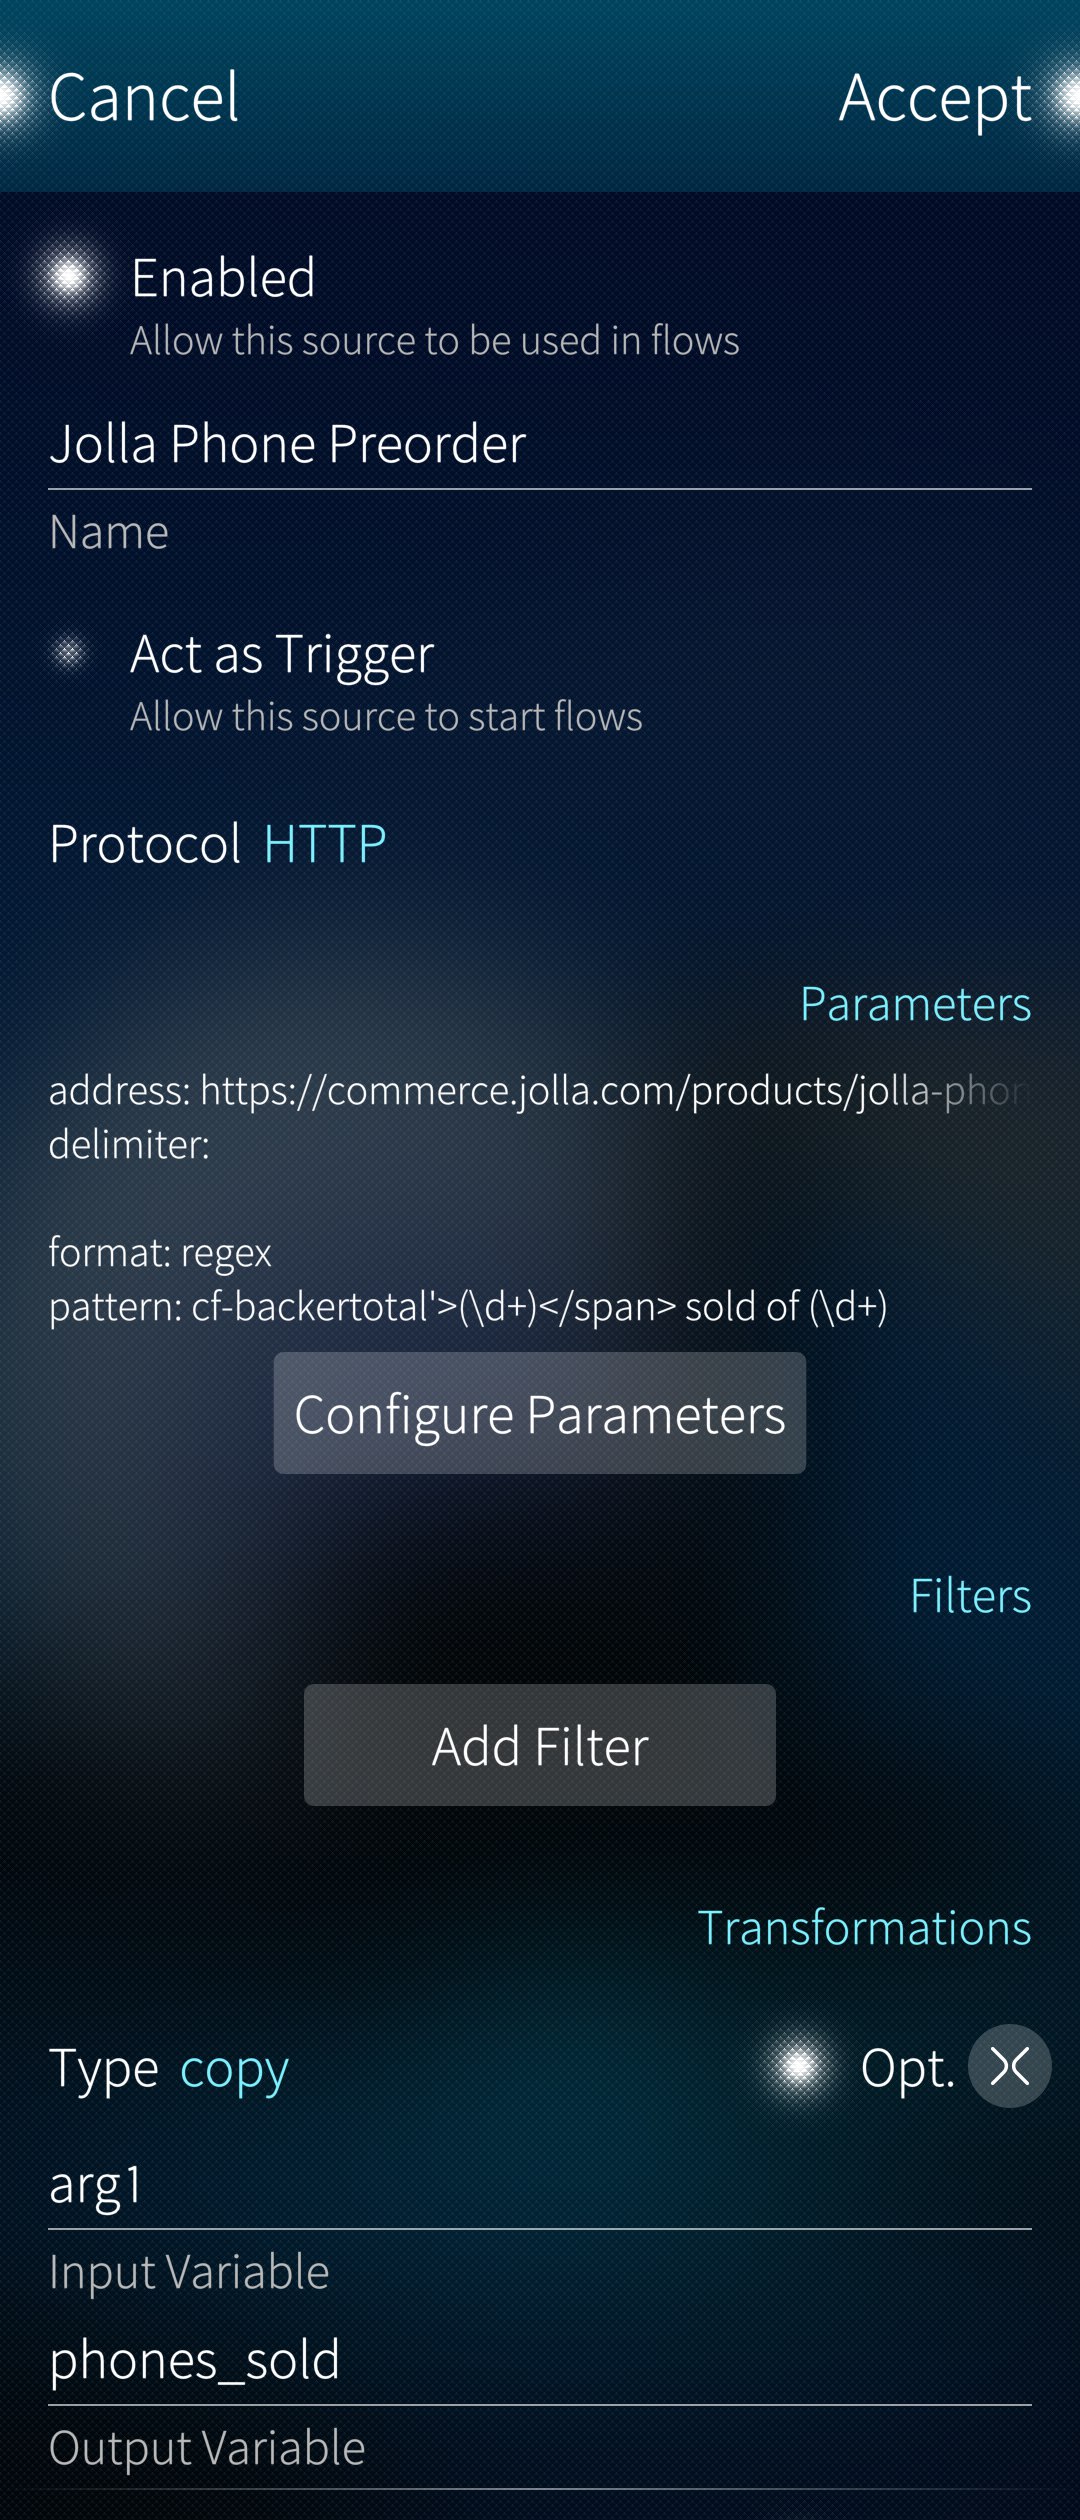Edit the phones_sold output variable field
The height and width of the screenshot is (2520, 1080).
pyautogui.click(x=538, y=2360)
